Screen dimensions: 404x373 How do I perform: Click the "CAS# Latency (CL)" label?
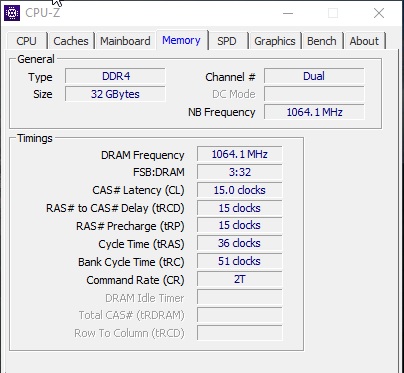138,190
